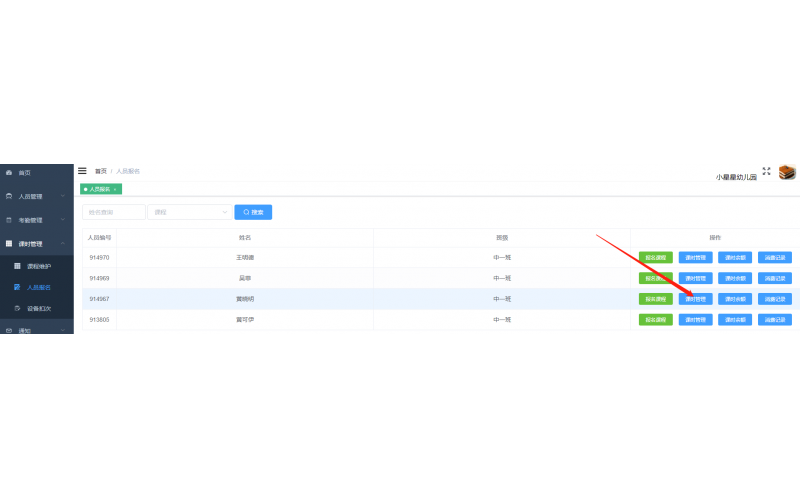Viewport: 800px width, 500px height.
Task: Collapse the 课时管理 sidebar menu
Action: click(x=36, y=243)
